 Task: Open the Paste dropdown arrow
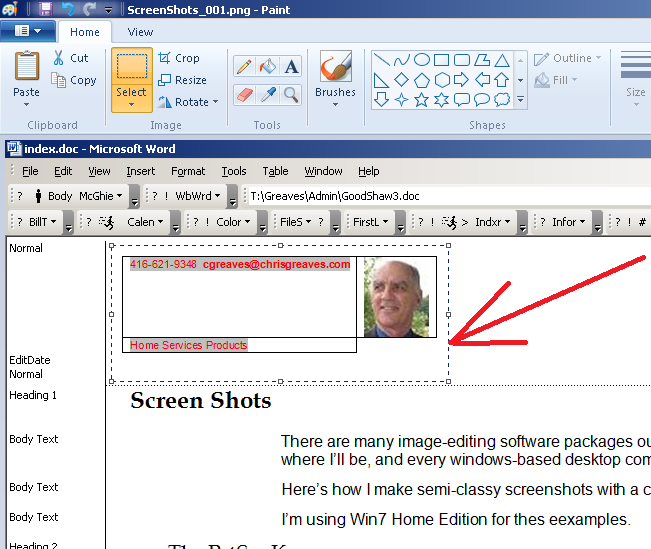pos(26,105)
